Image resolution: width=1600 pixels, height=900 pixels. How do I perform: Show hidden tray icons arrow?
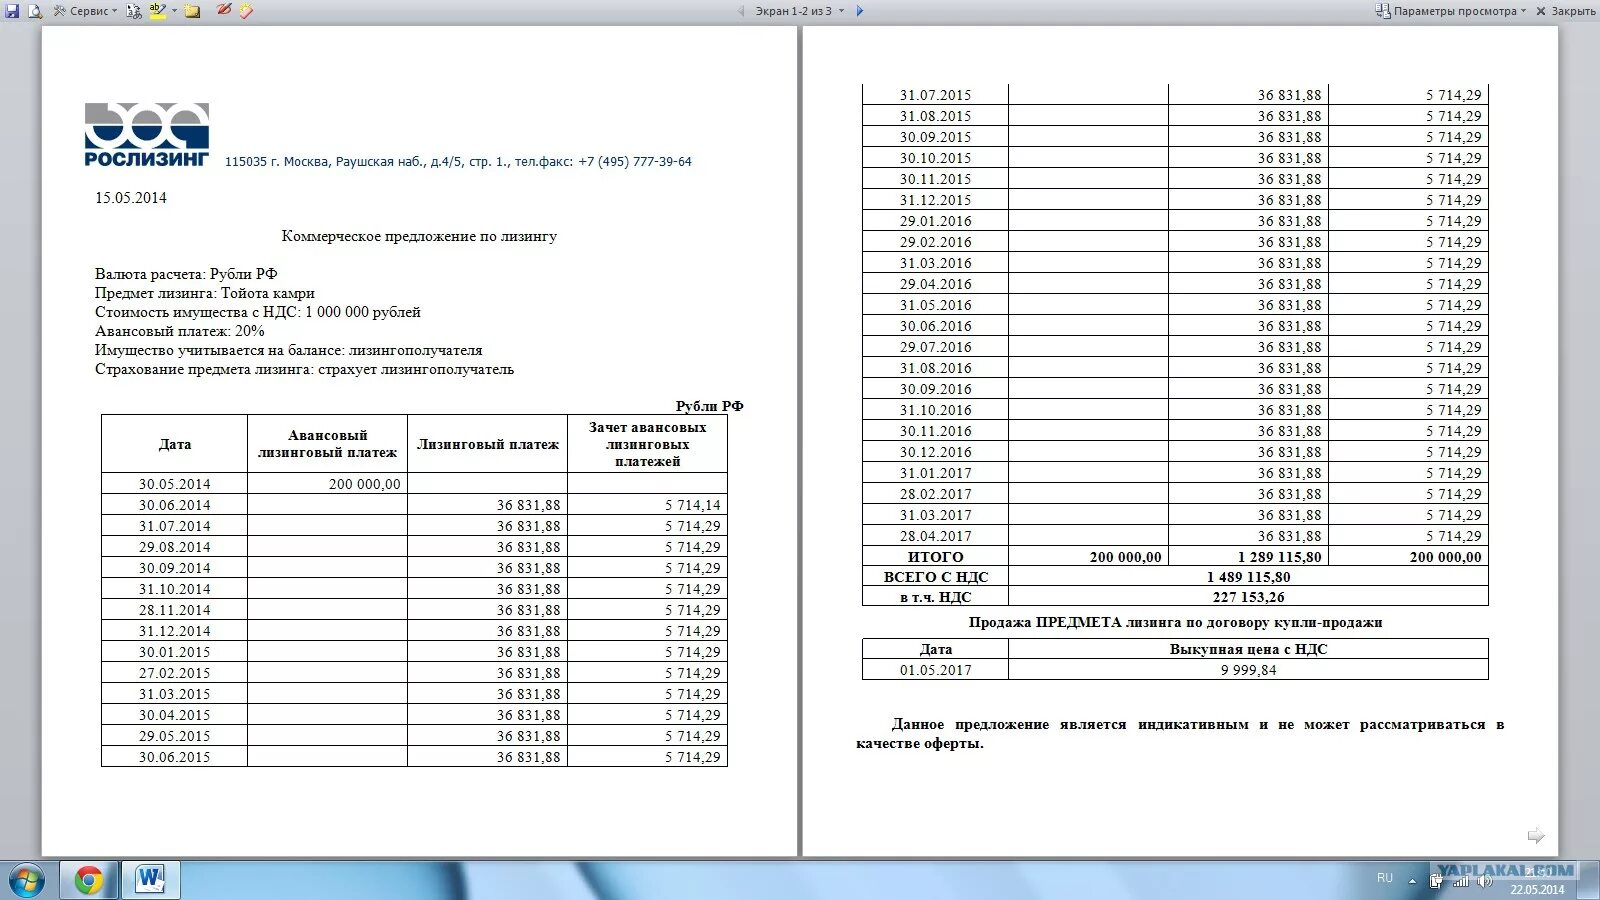click(1412, 881)
